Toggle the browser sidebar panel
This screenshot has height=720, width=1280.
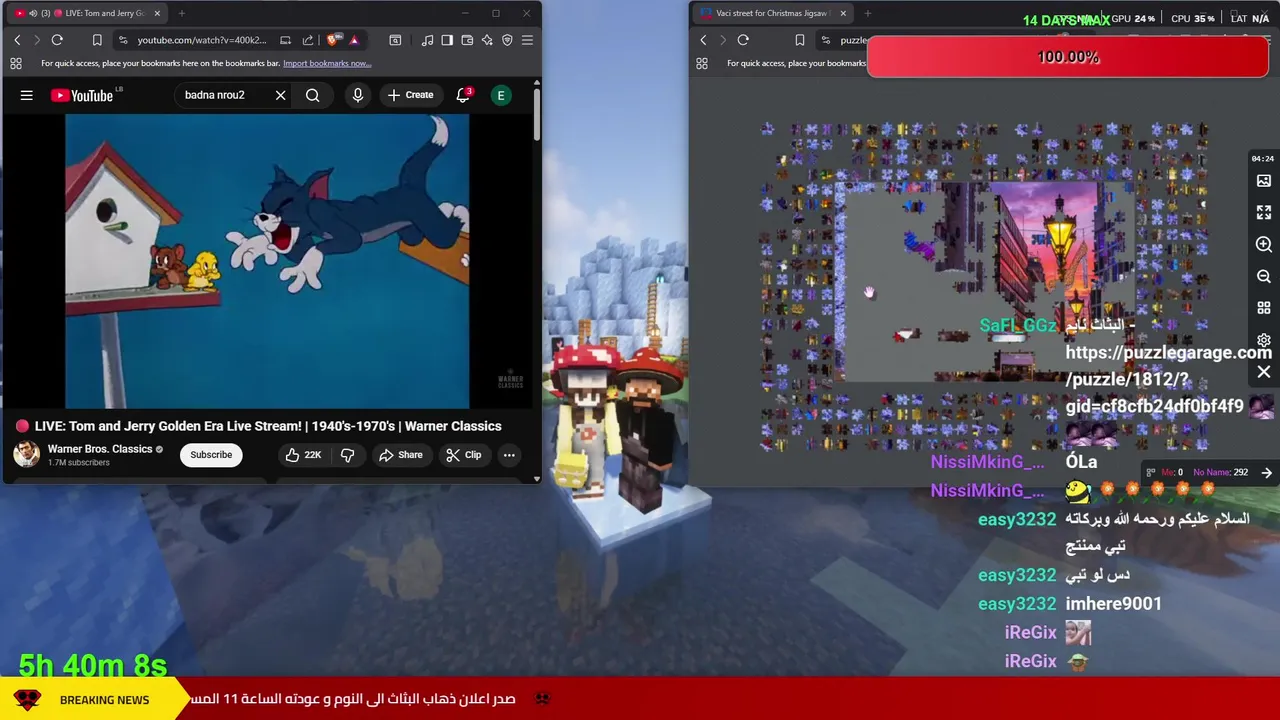(x=447, y=40)
